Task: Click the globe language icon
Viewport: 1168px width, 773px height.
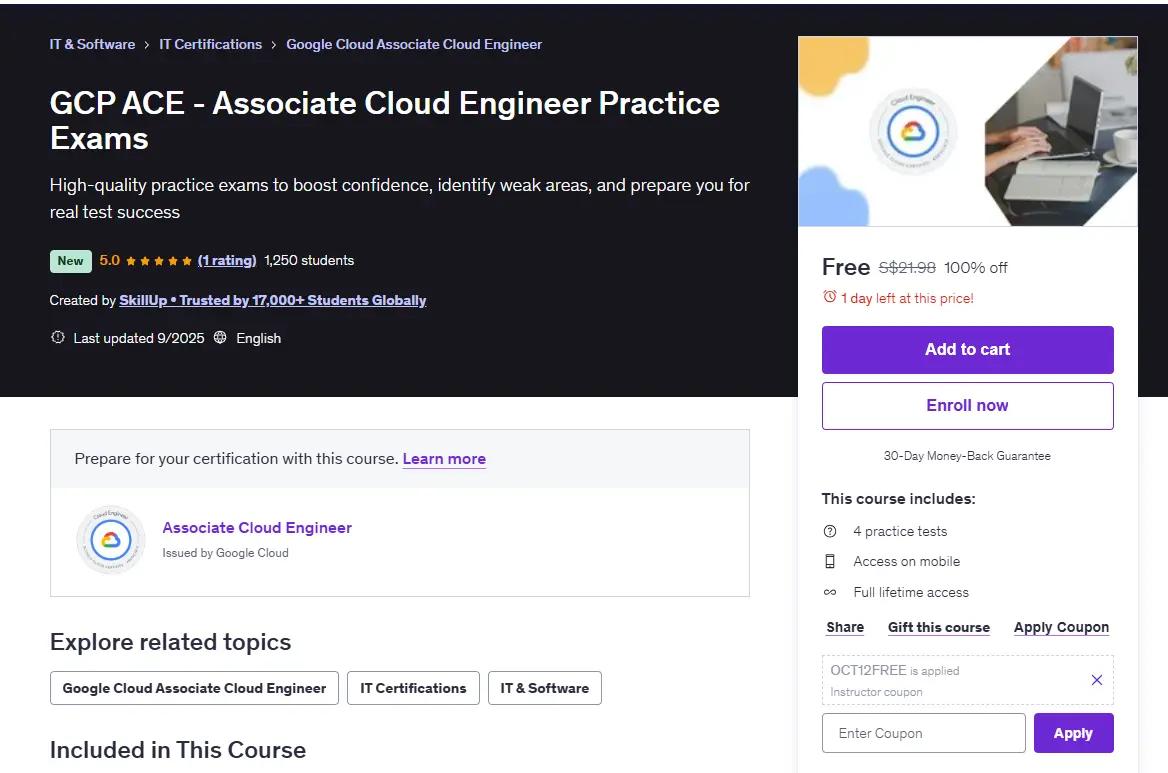Action: pos(220,337)
